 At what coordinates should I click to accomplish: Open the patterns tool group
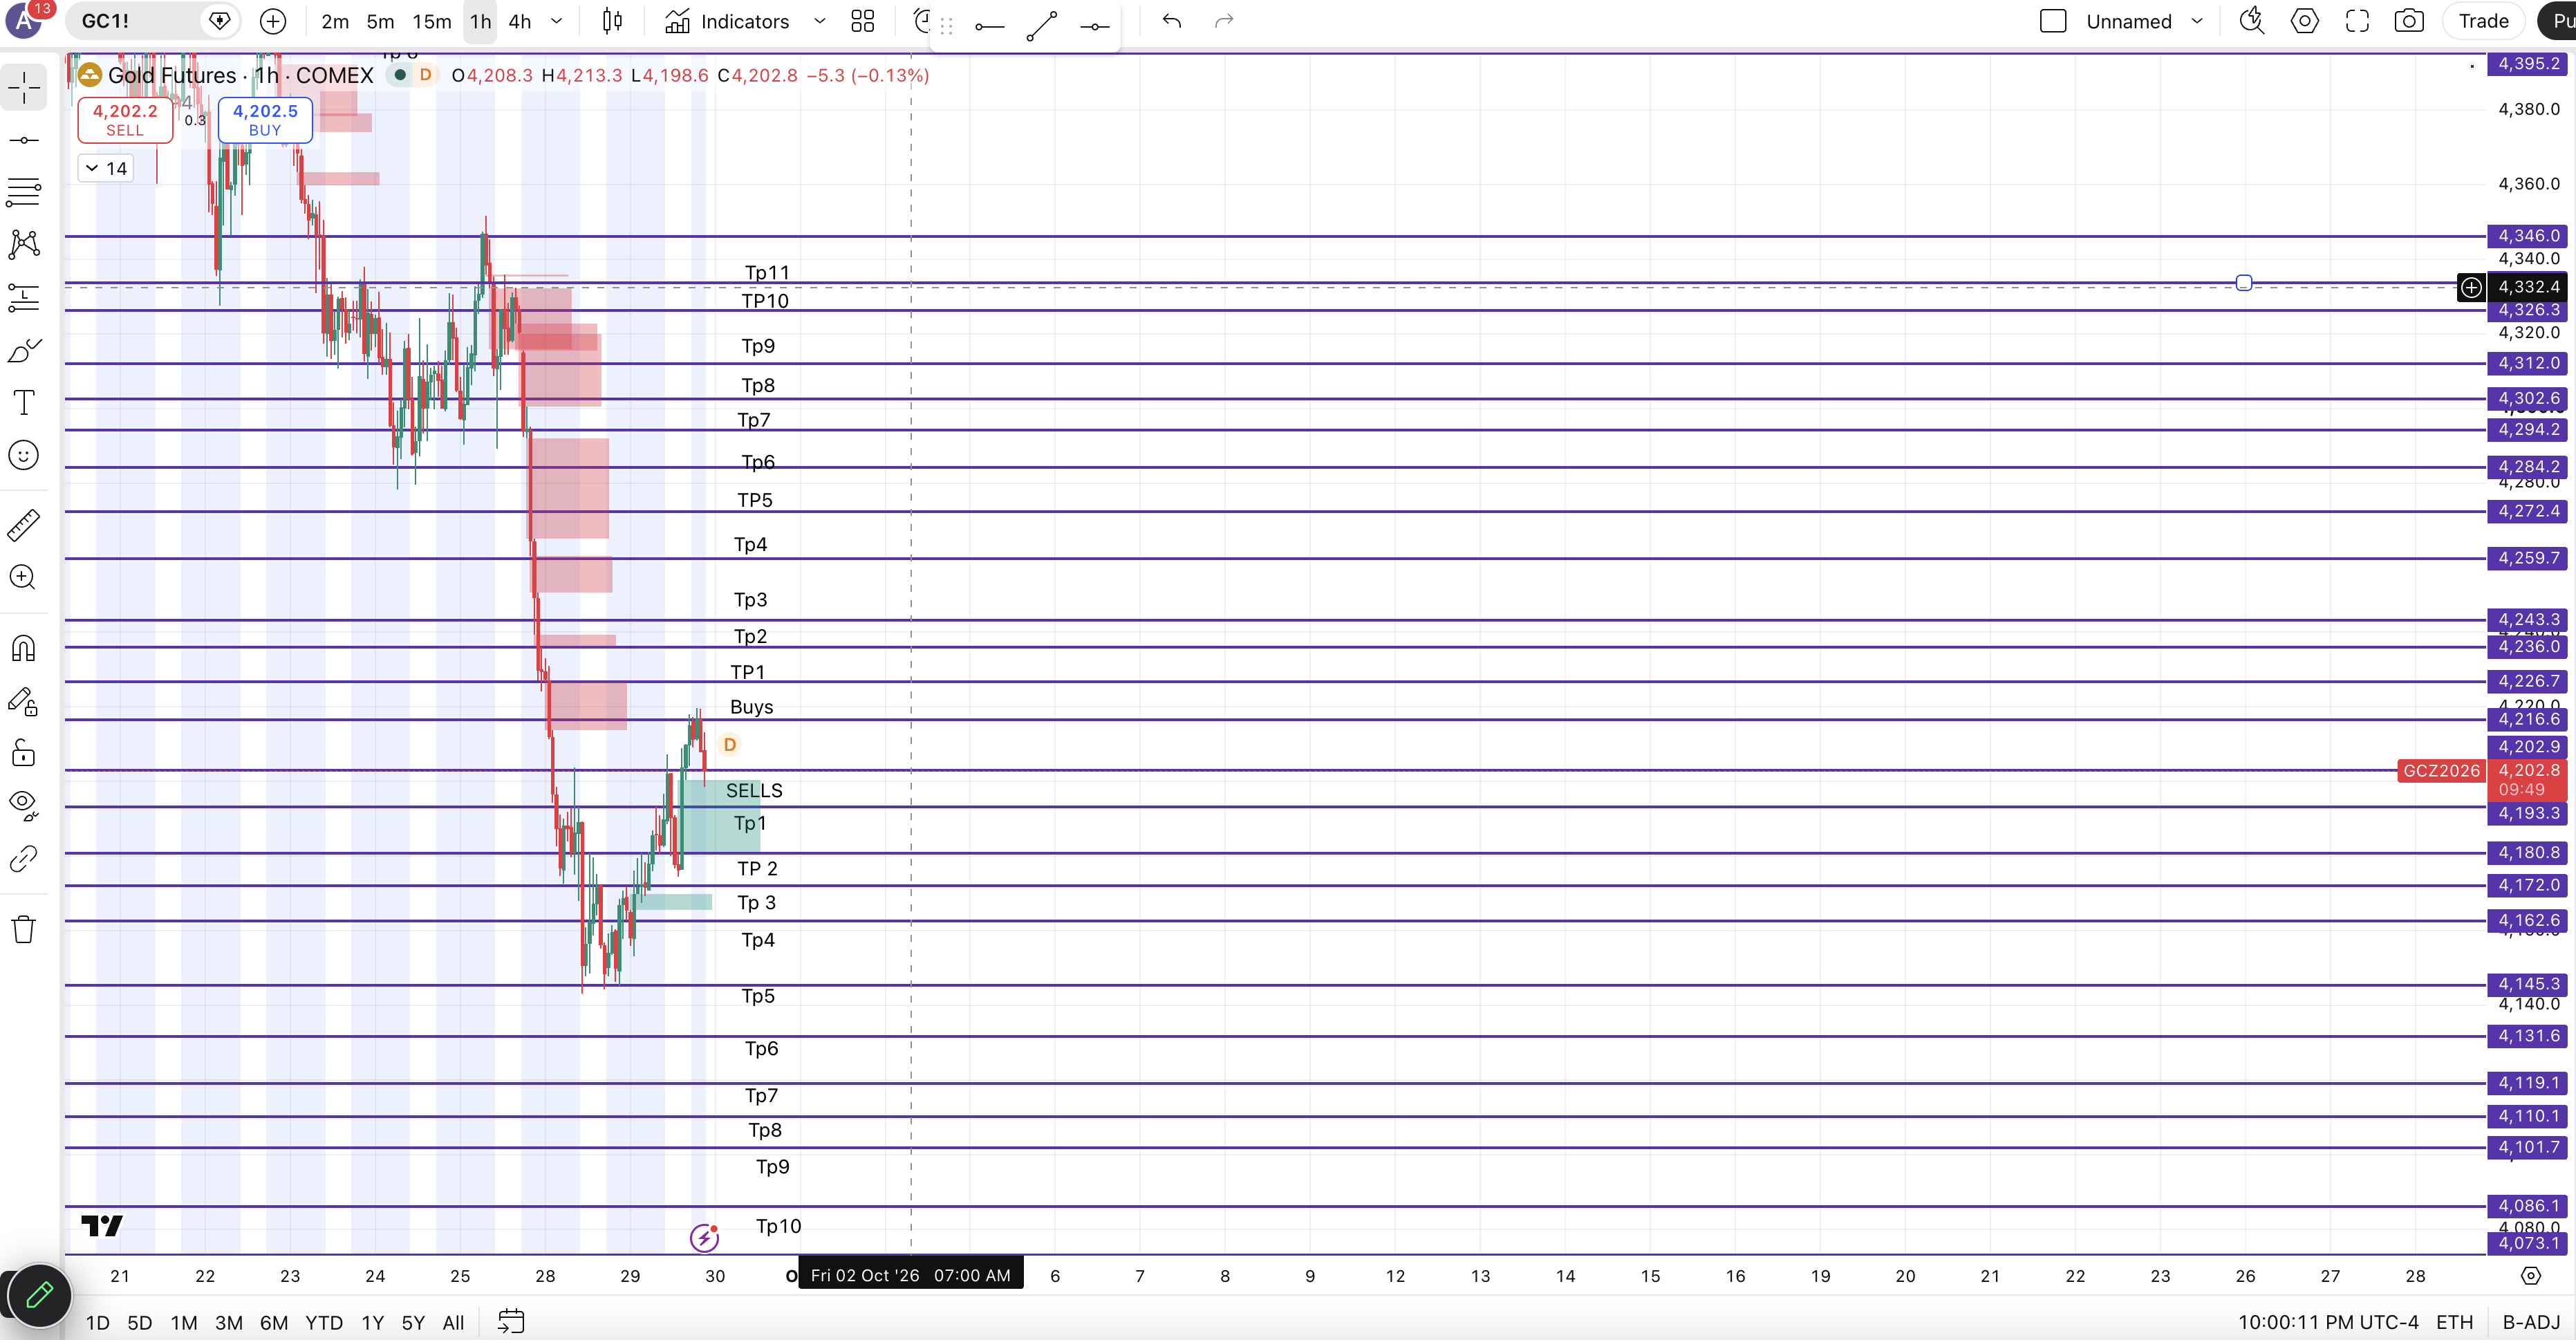[24, 244]
